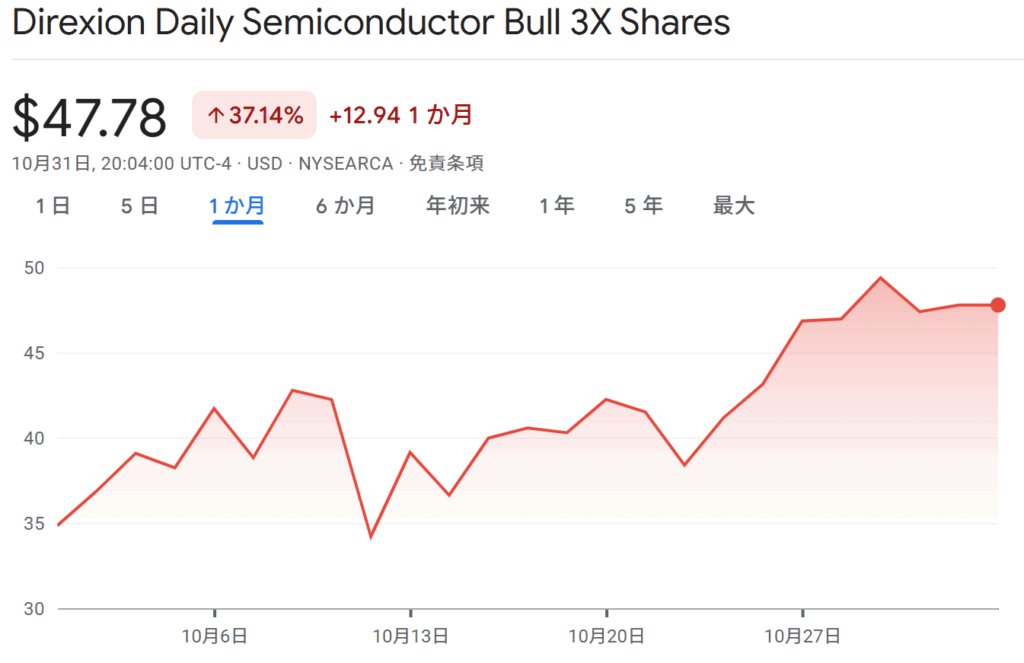The height and width of the screenshot is (663, 1024).
Task: Click the Direxion Daily Semiconductor Bull title
Action: [371, 24]
